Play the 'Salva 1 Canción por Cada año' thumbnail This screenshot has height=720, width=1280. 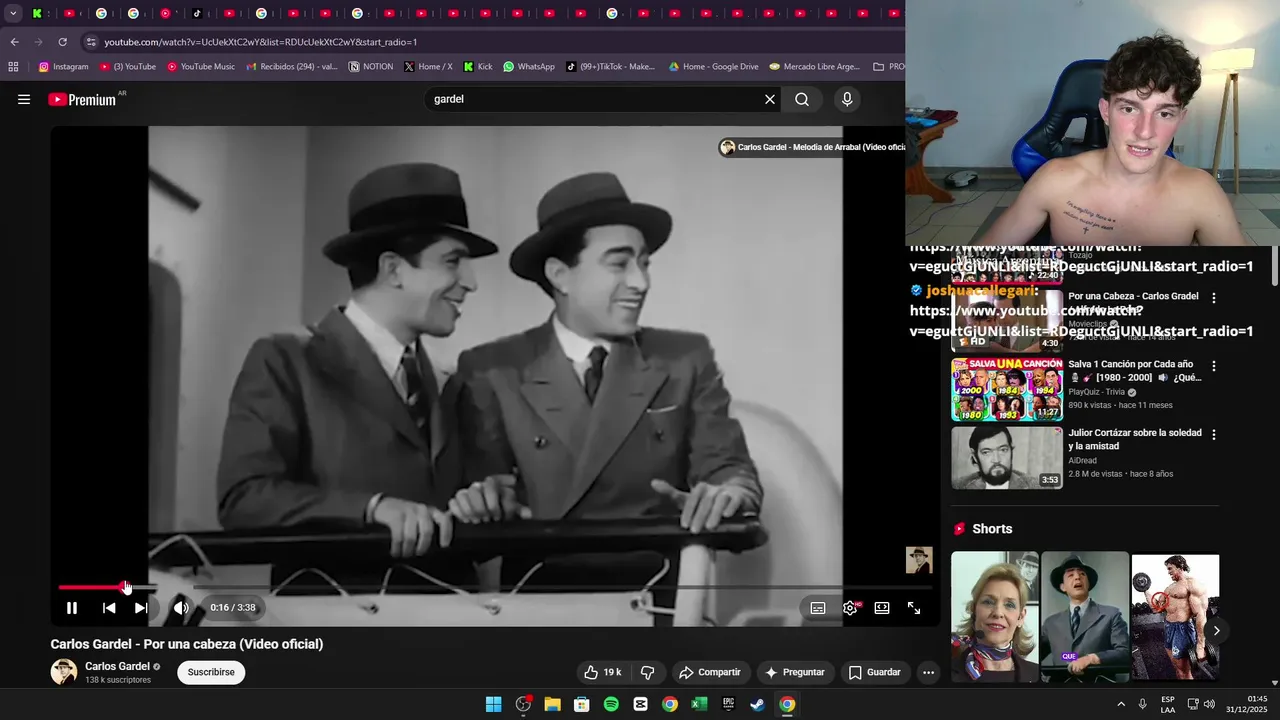(x=1007, y=389)
